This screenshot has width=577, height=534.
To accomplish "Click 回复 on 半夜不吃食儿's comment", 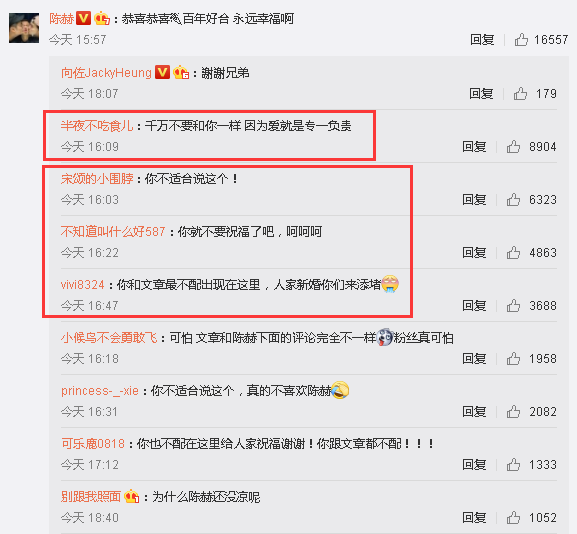I will point(474,146).
